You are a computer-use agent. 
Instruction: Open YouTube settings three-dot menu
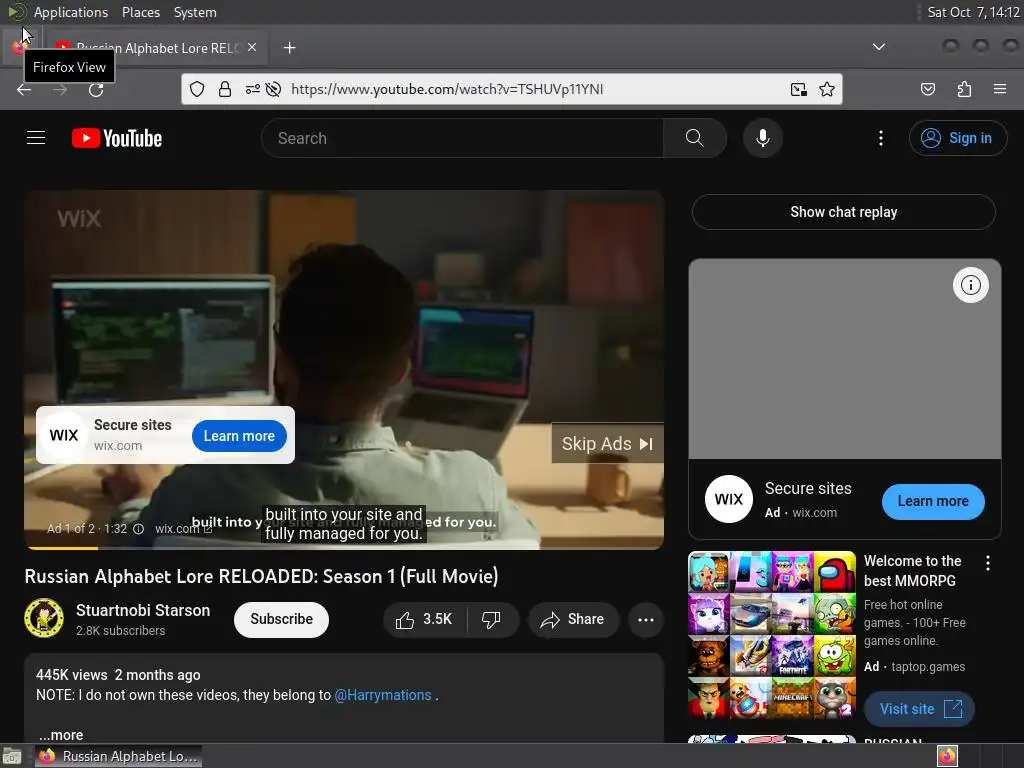point(881,138)
